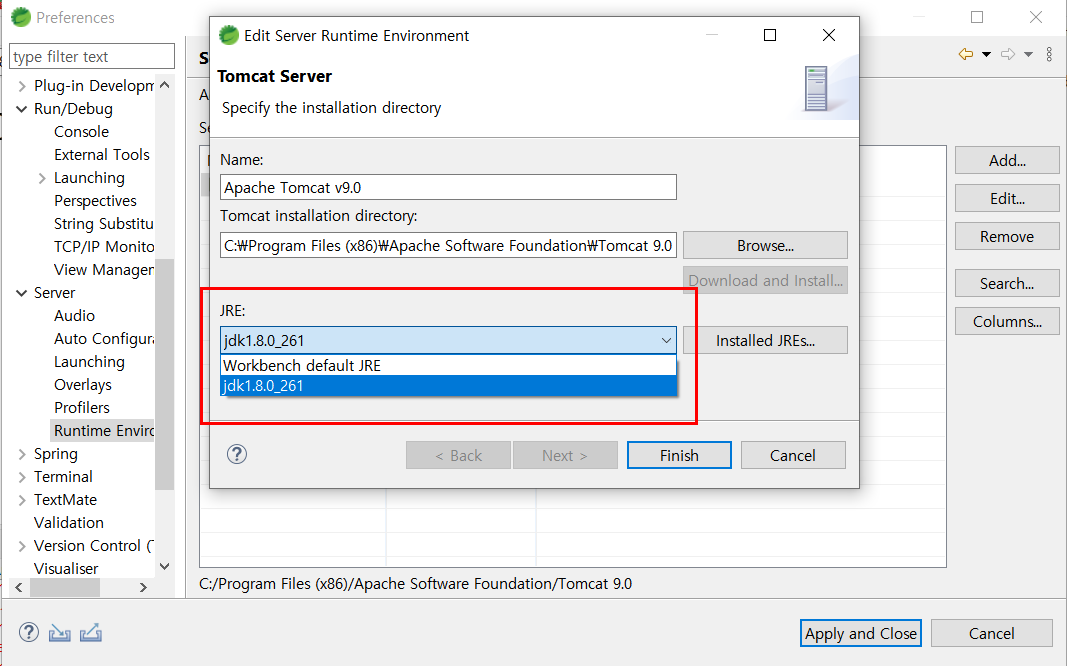1067x666 pixels.
Task: Select View Management in the tree
Action: point(103,270)
